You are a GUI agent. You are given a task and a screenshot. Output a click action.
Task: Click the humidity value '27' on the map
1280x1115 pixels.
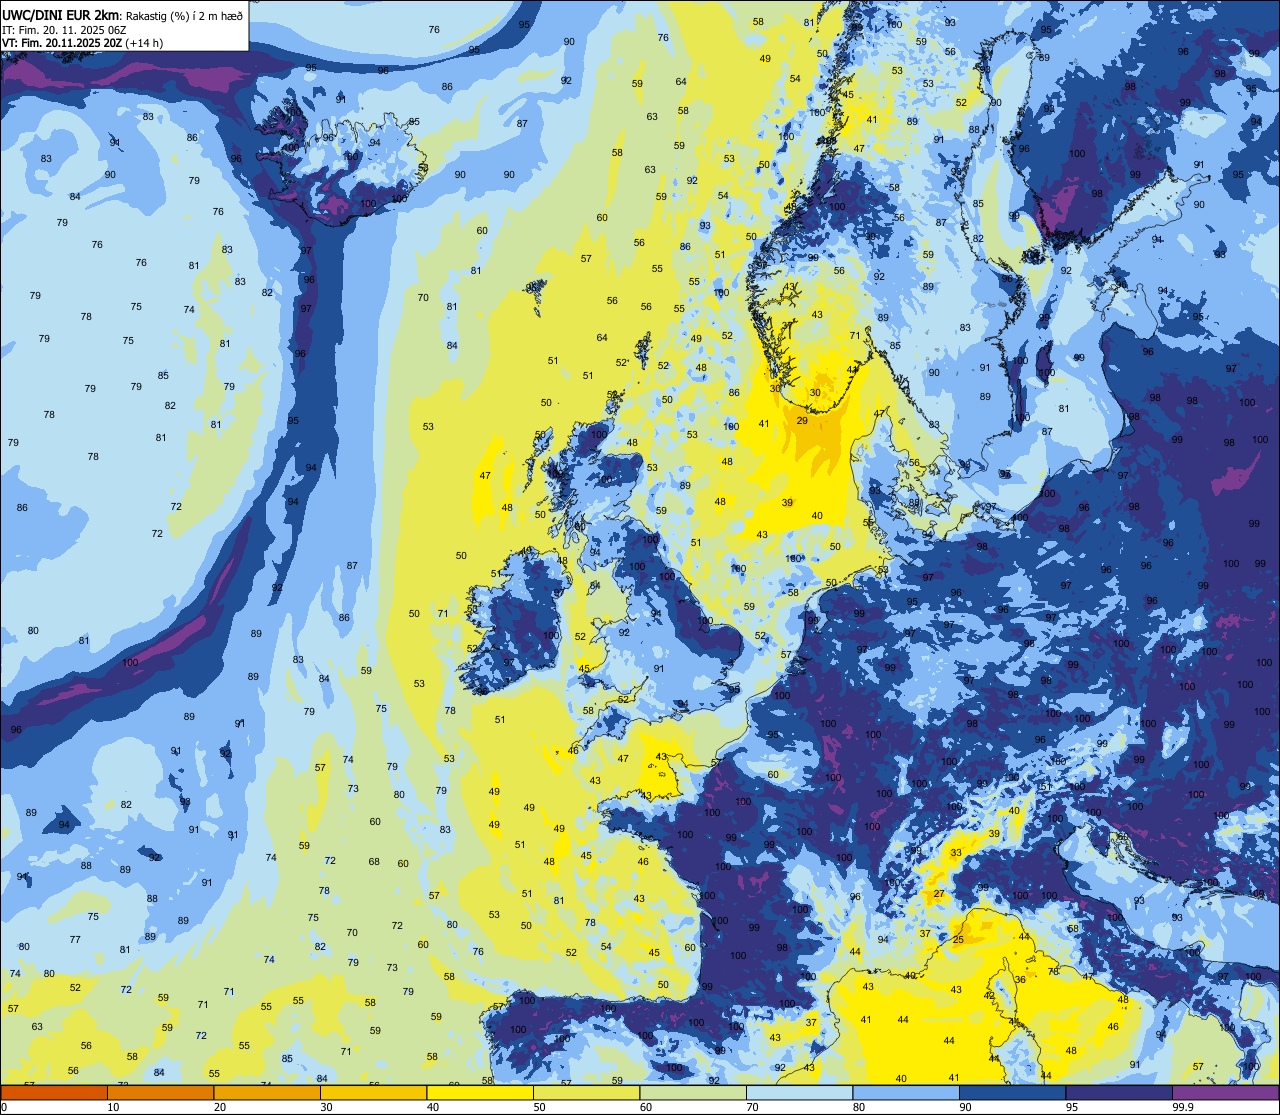click(939, 894)
